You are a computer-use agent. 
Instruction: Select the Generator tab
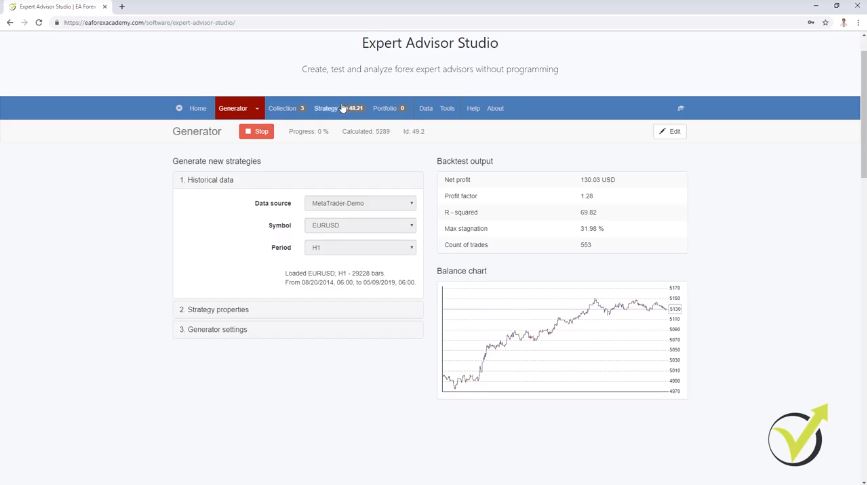click(x=233, y=108)
